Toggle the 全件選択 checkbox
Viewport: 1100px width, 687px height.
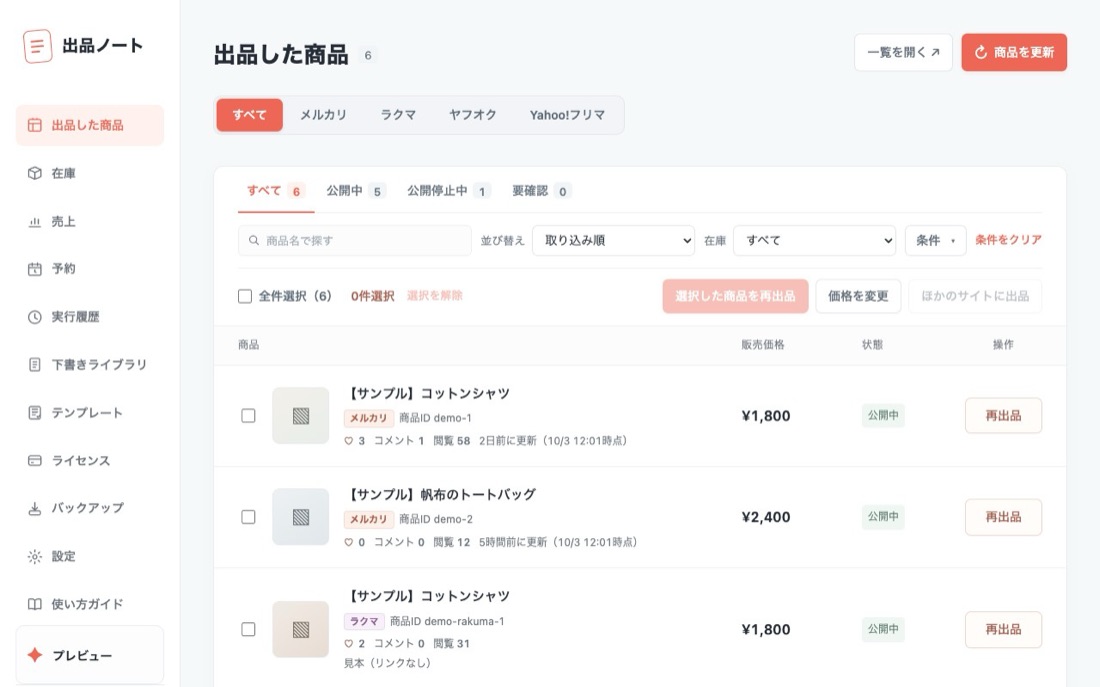click(x=245, y=296)
